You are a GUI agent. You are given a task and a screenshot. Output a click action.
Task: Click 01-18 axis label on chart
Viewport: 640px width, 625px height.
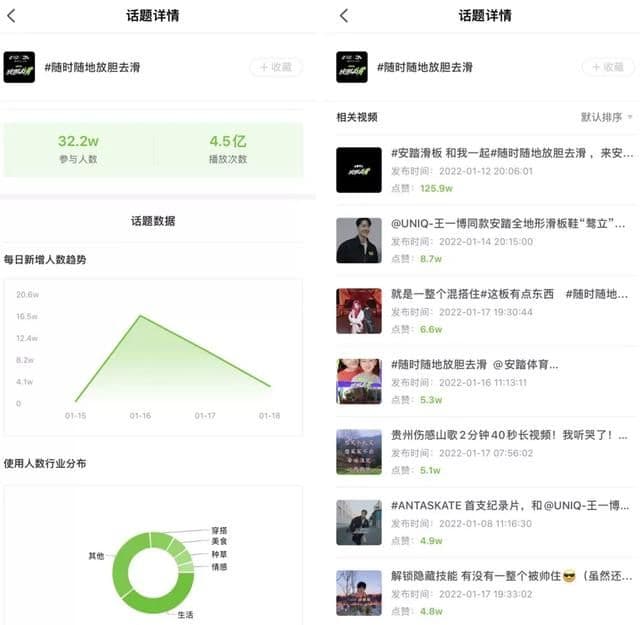click(x=269, y=416)
